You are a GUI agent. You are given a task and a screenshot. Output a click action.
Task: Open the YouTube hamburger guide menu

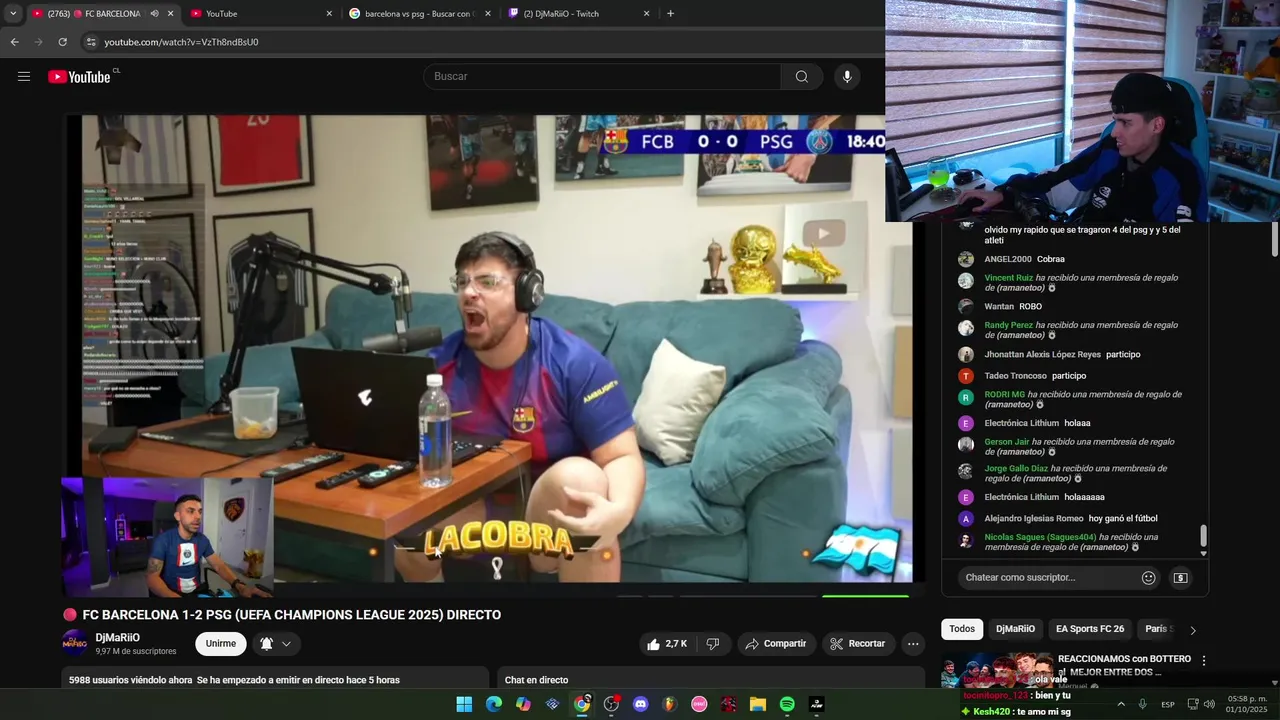pos(24,77)
